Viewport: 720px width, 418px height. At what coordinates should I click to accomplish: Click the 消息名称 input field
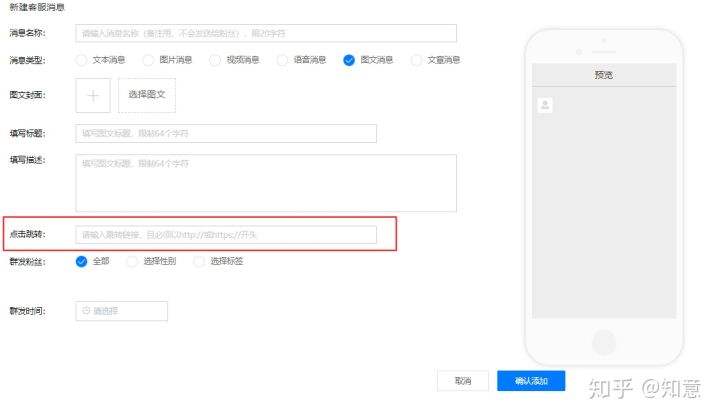(x=266, y=33)
